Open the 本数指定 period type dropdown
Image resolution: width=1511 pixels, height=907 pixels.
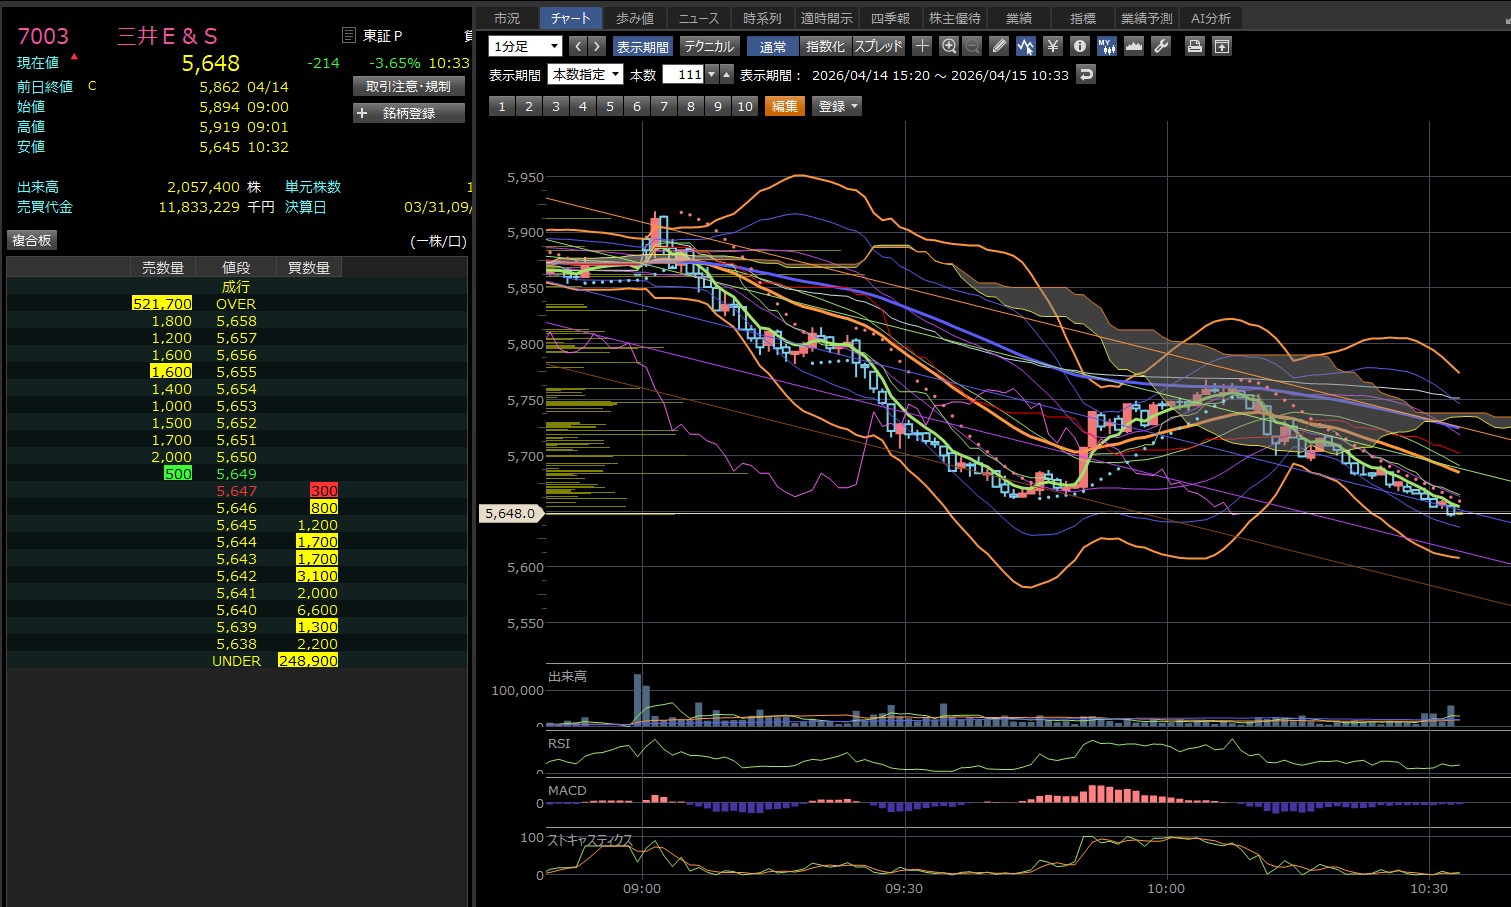click(x=585, y=74)
